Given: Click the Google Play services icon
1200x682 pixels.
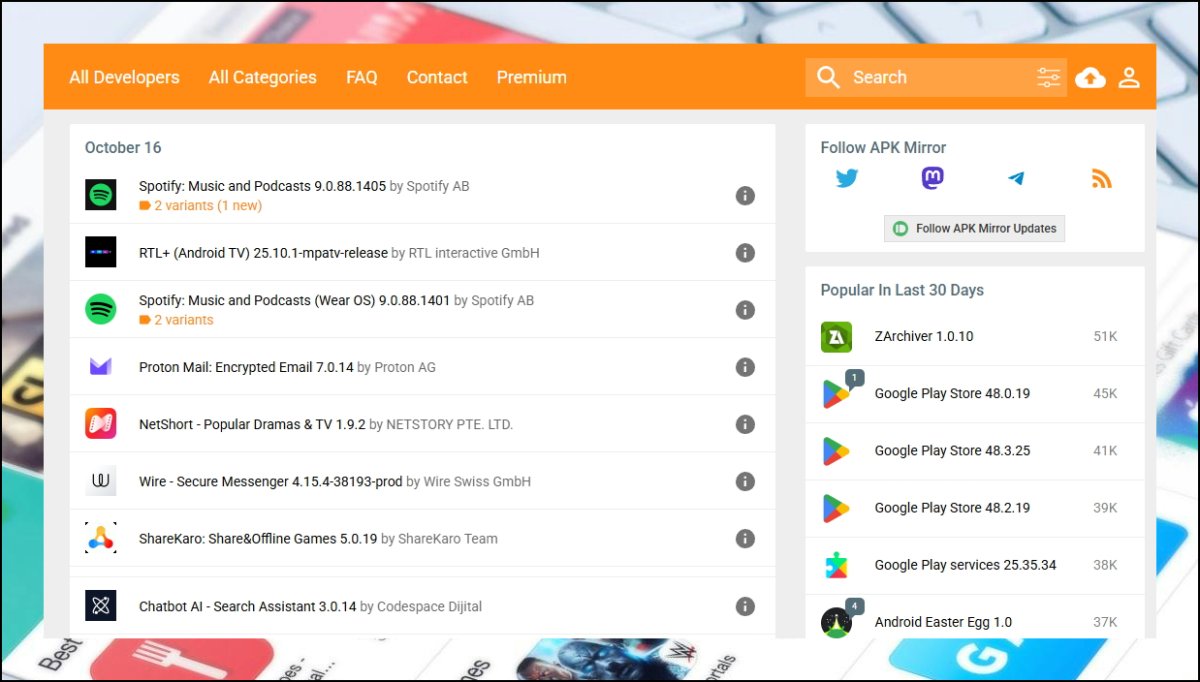Looking at the screenshot, I should [x=836, y=565].
